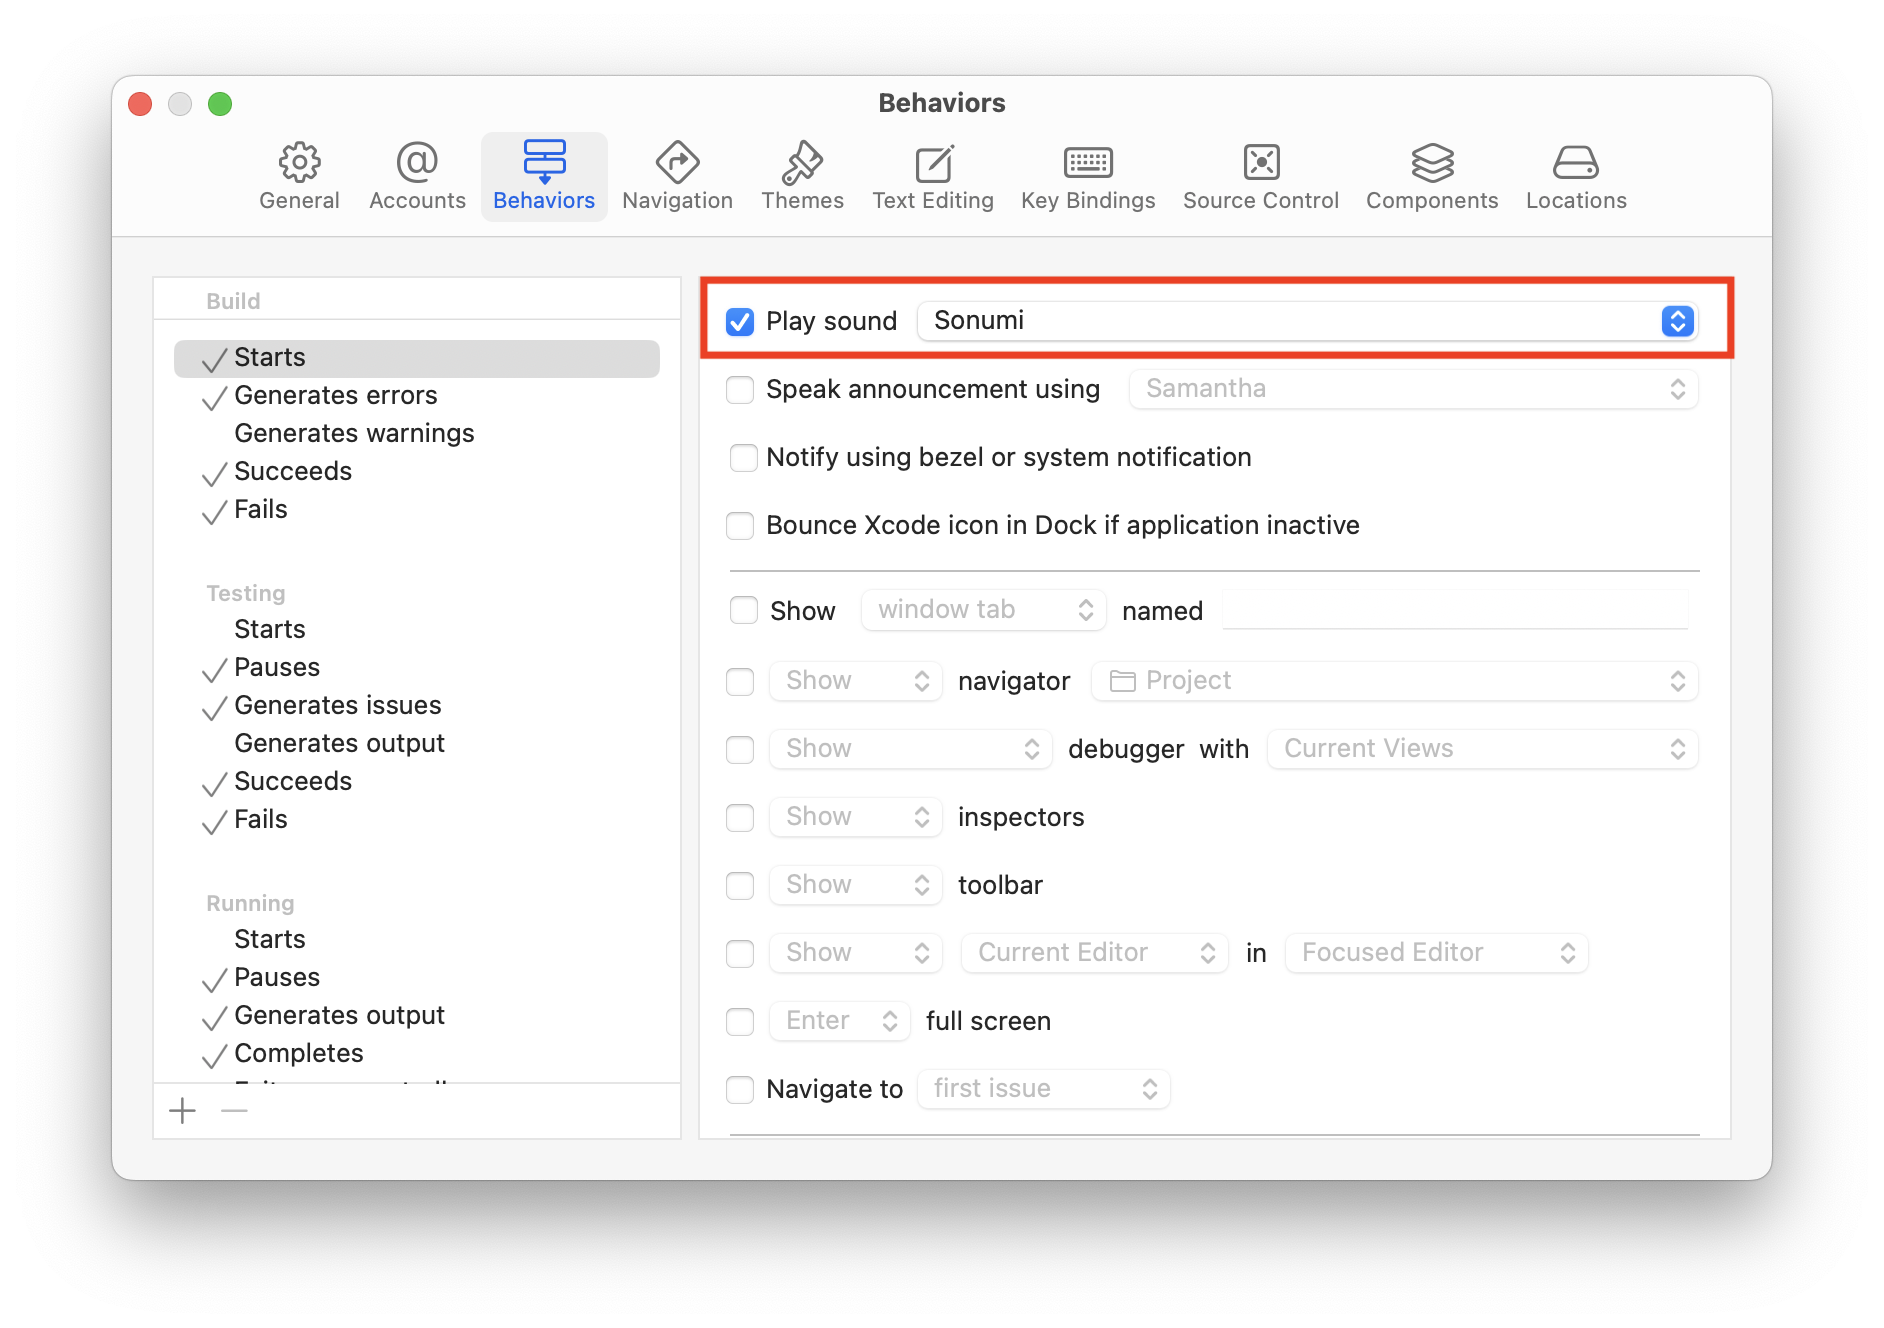Select Build Generates warnings behavior
The width and height of the screenshot is (1884, 1328).
point(417,434)
